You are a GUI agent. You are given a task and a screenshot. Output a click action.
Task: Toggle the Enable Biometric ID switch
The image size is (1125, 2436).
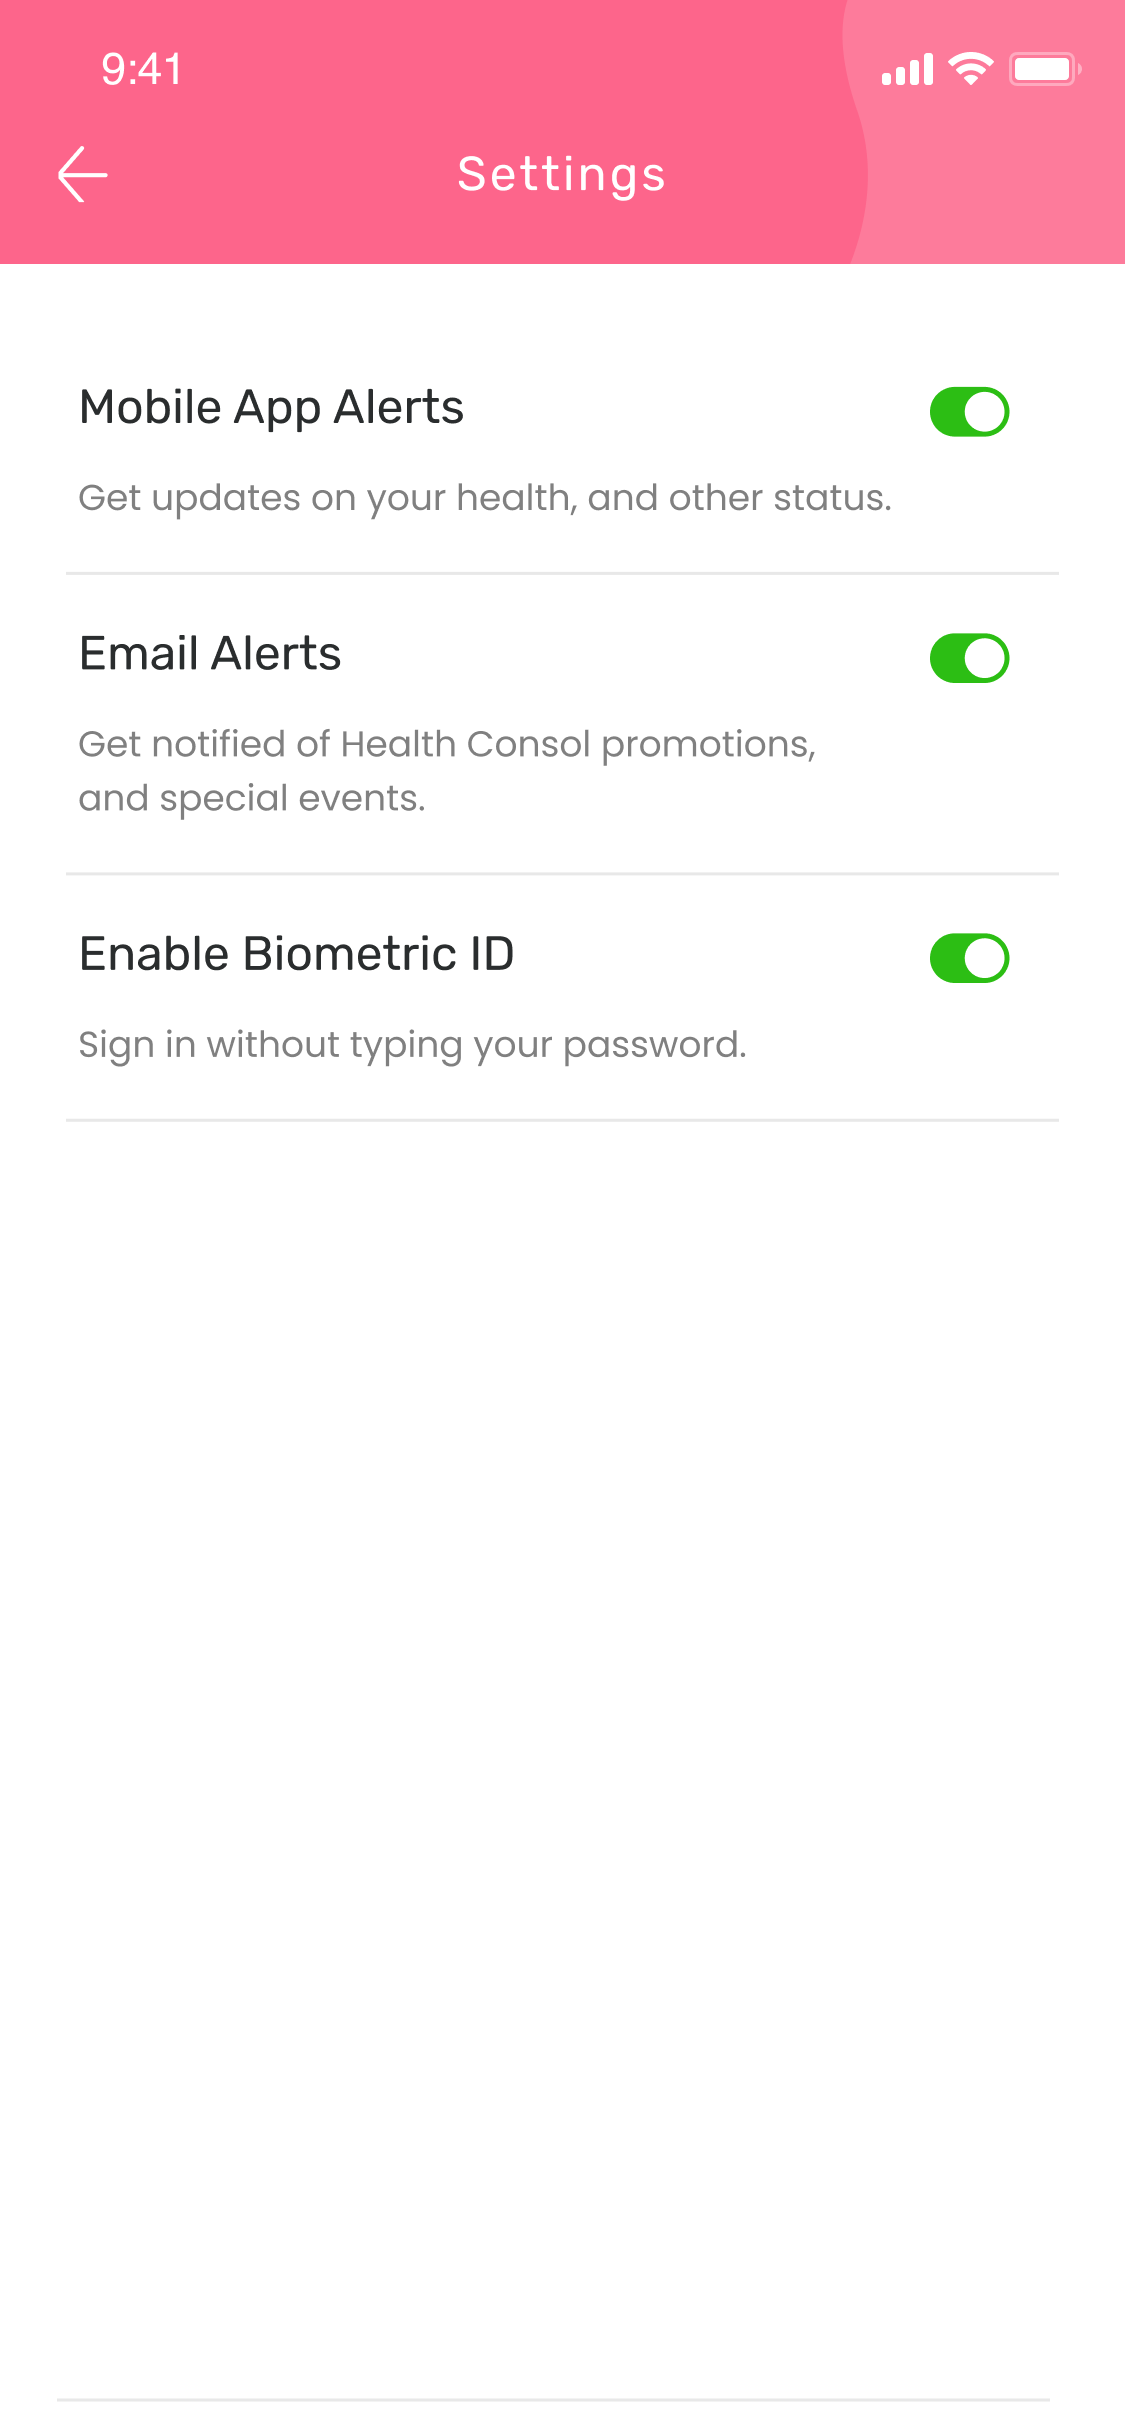click(x=969, y=958)
